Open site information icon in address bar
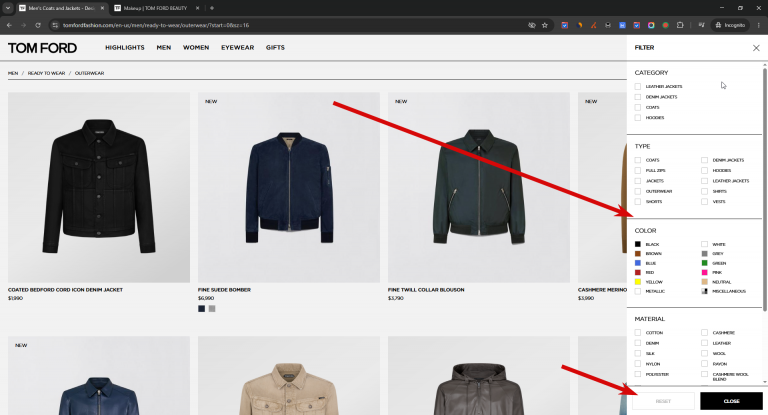768x415 pixels. [55, 25]
